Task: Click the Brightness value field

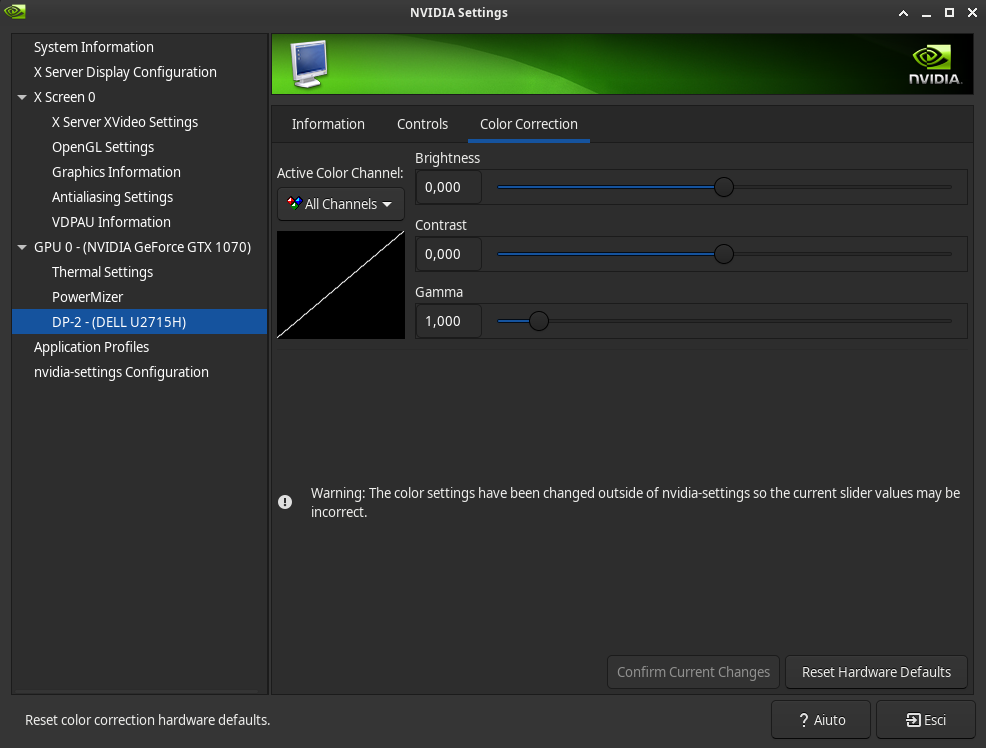Action: click(x=449, y=187)
